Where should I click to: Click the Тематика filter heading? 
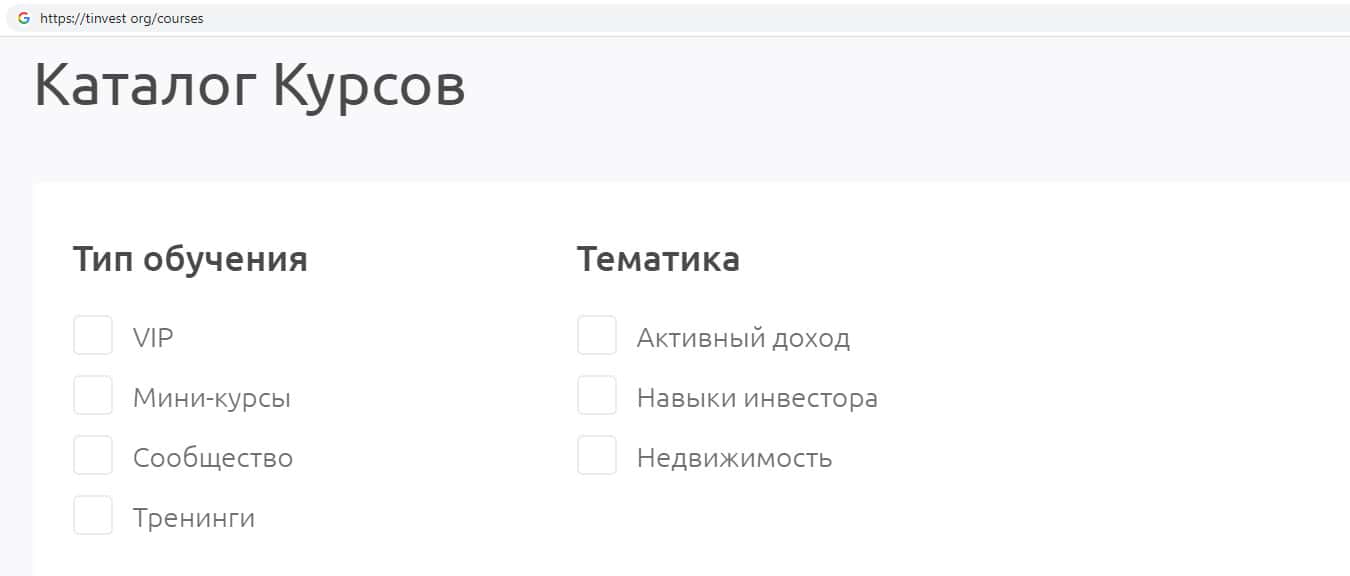(658, 259)
